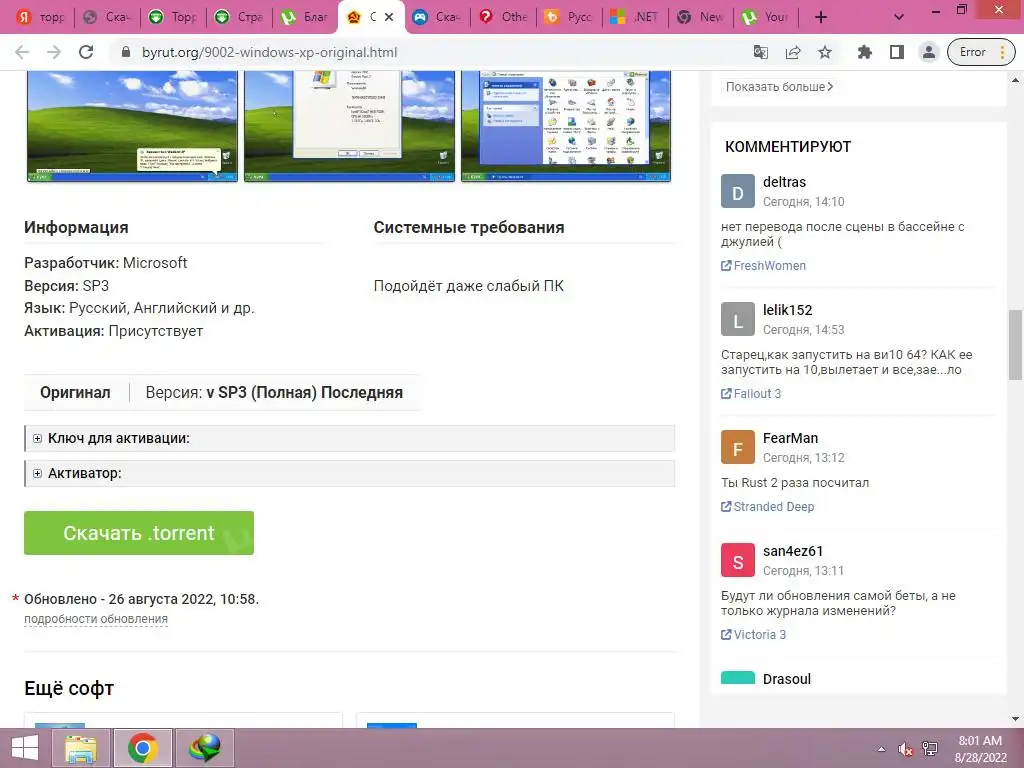
Task: Click the network tray icon
Action: [930, 749]
